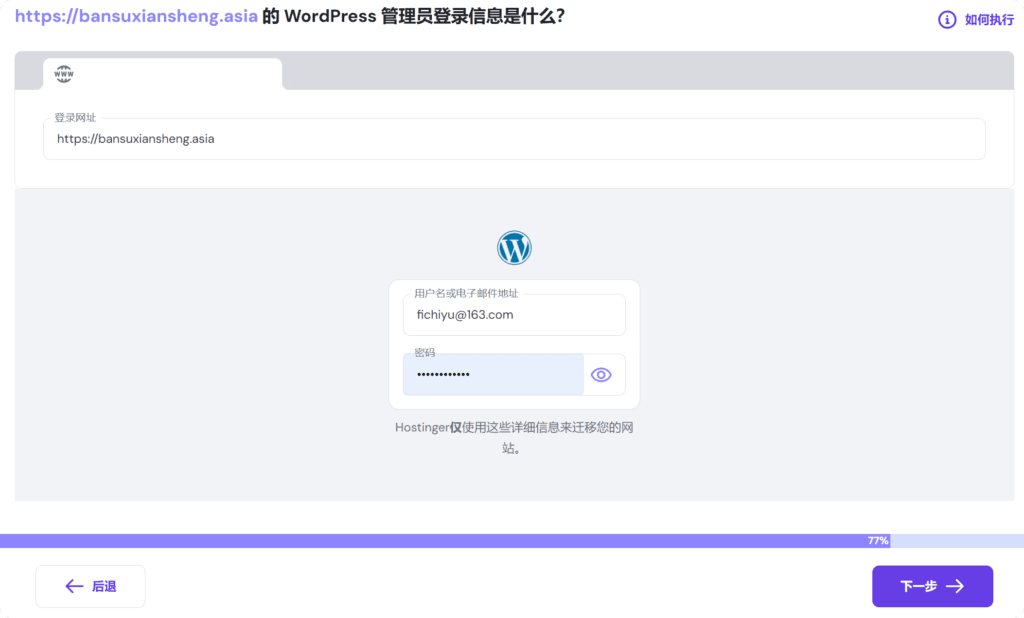The image size is (1024, 618).
Task: Click the www globe icon in the tab
Action: (64, 74)
